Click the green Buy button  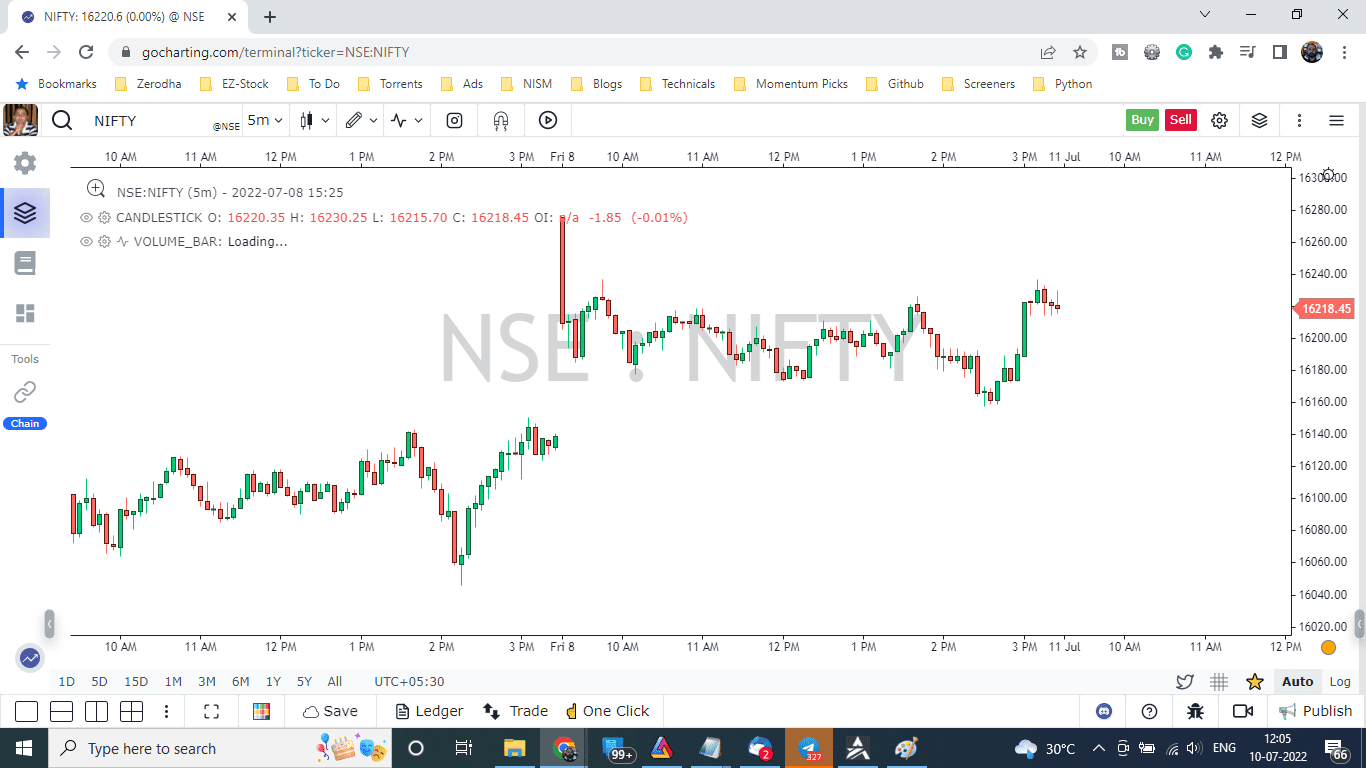1142,119
